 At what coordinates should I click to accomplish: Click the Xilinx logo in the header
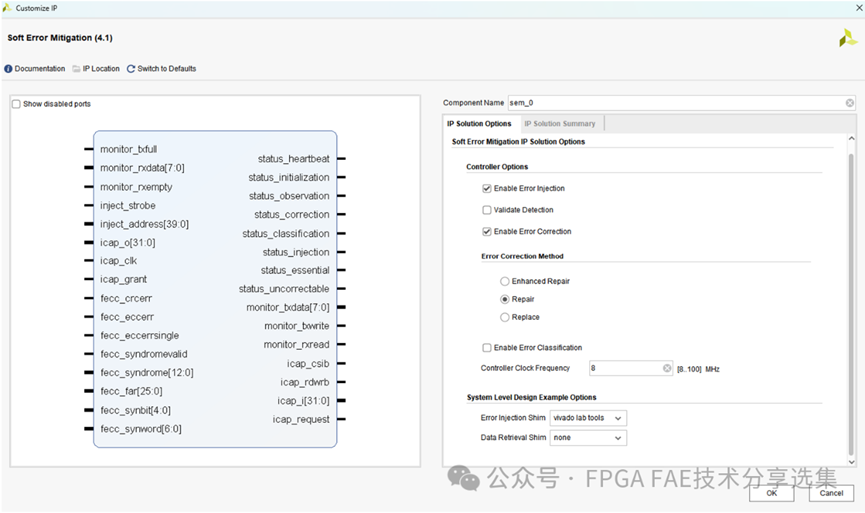point(847,38)
